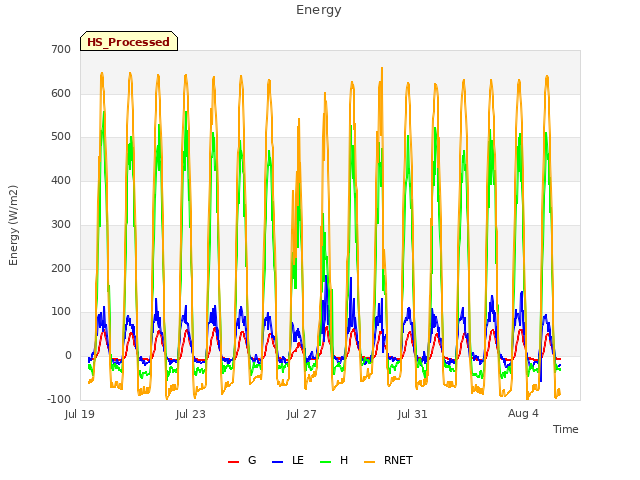This screenshot has height=480, width=640.
Task: Click the orange RNET legend color marker
Action: pos(369,462)
